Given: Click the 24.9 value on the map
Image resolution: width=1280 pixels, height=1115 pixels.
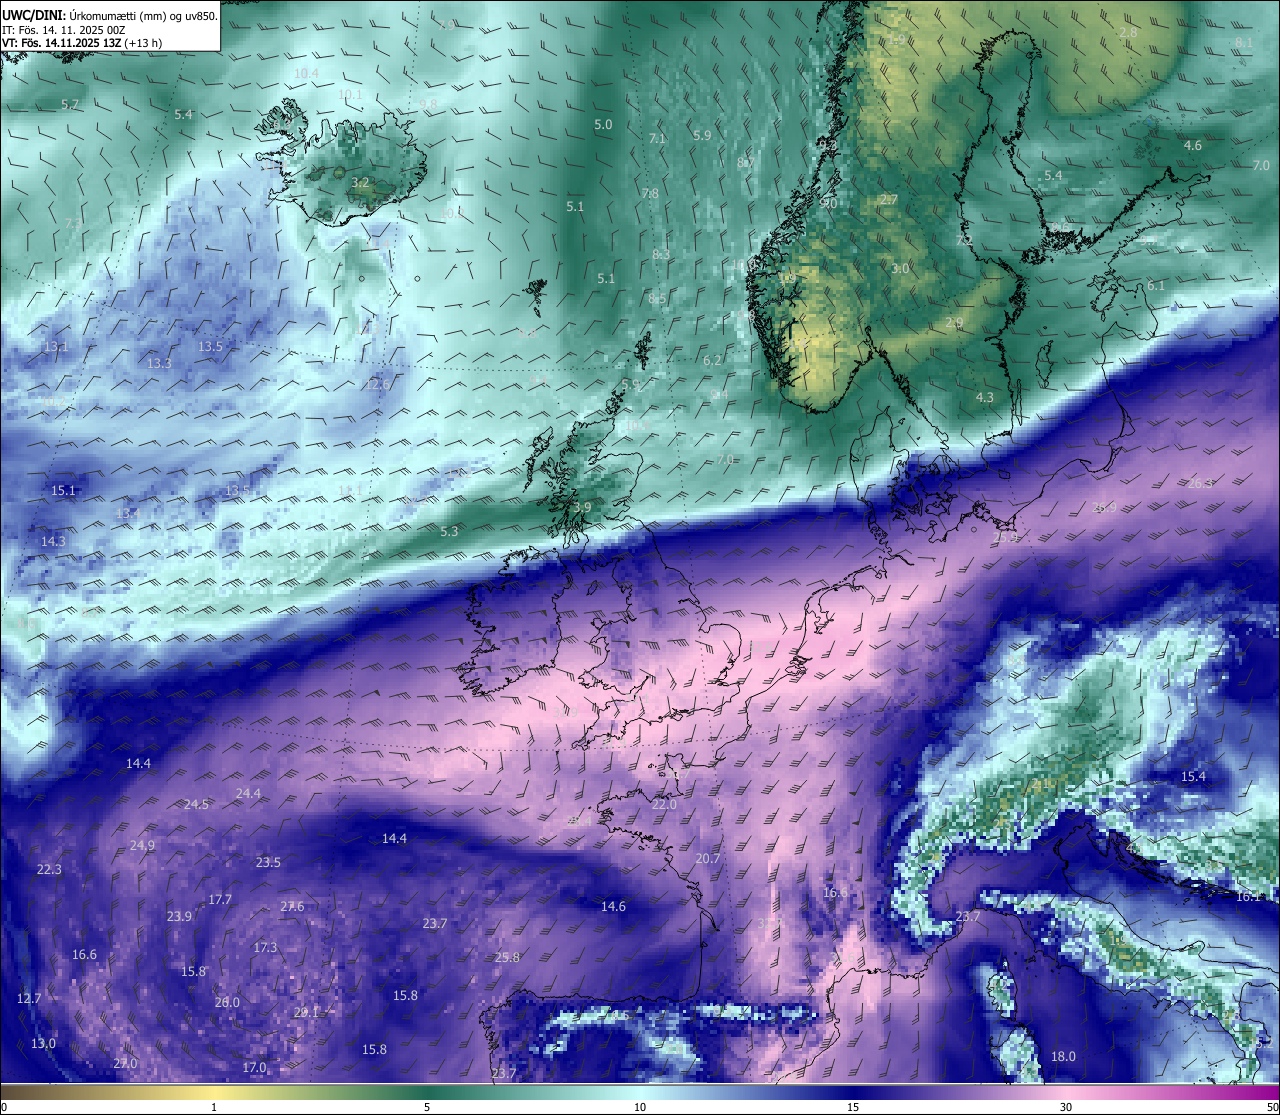Looking at the screenshot, I should coord(142,846).
